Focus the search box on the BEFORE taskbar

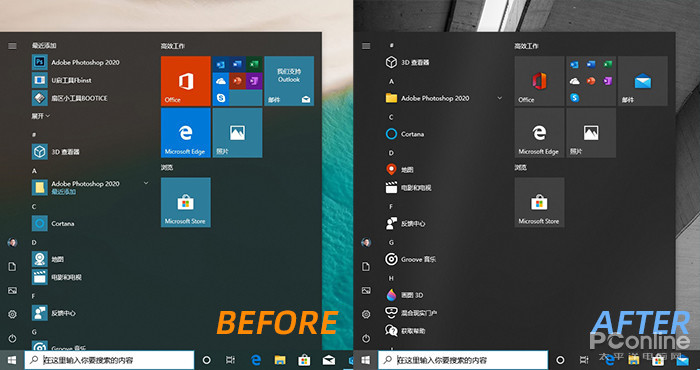pos(109,360)
